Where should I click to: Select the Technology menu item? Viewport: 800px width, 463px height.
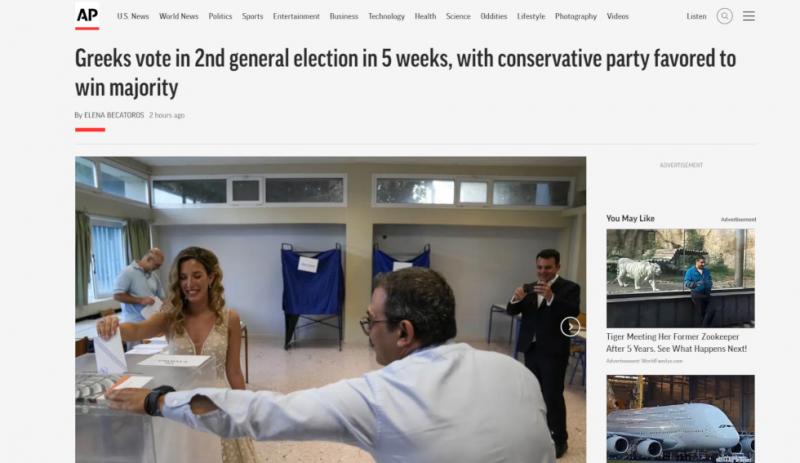pyautogui.click(x=386, y=16)
